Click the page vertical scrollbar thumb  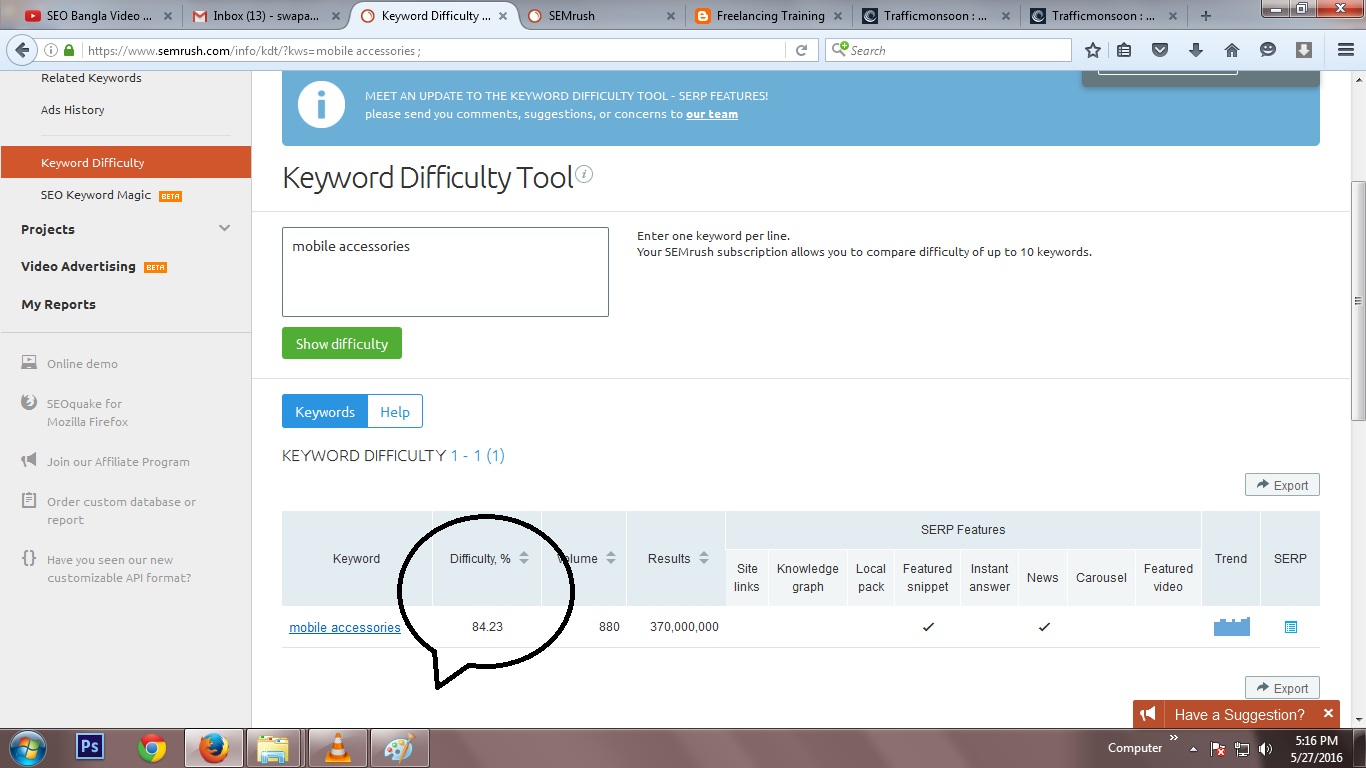[1357, 300]
